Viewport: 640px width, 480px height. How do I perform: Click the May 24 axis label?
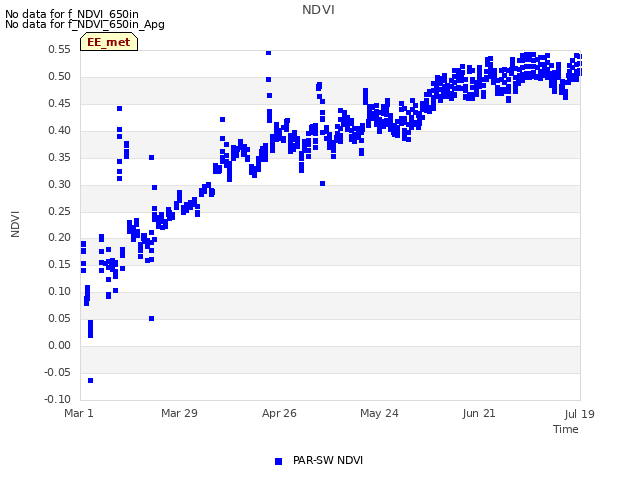379,413
